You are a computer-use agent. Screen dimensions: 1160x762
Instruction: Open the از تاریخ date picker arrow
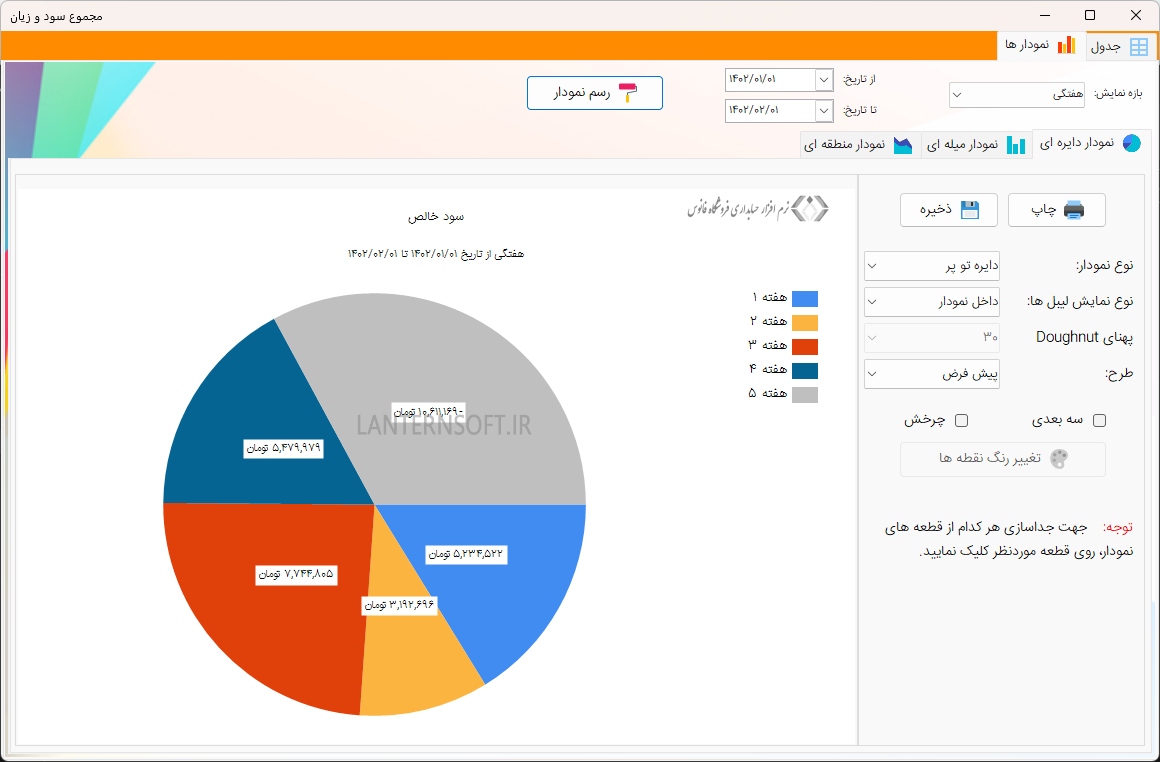[x=824, y=80]
